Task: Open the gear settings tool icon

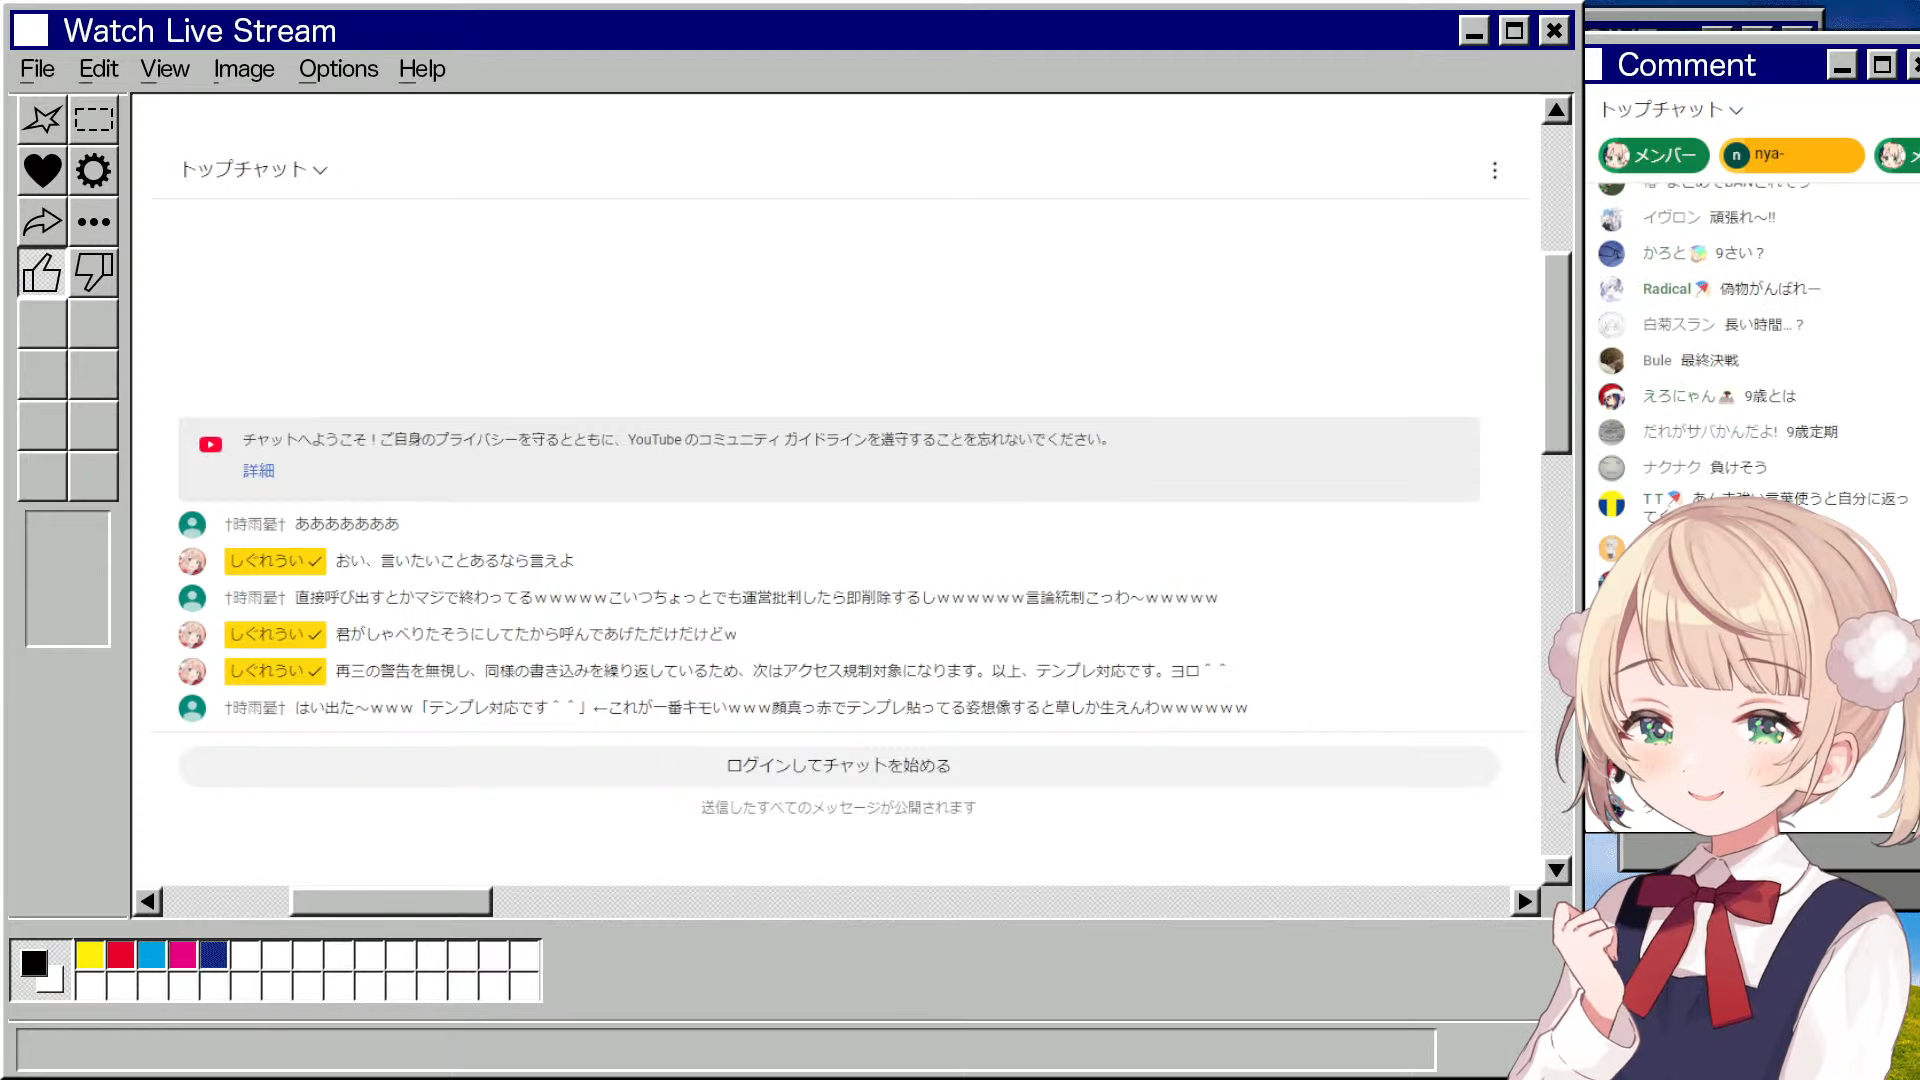Action: [x=94, y=171]
